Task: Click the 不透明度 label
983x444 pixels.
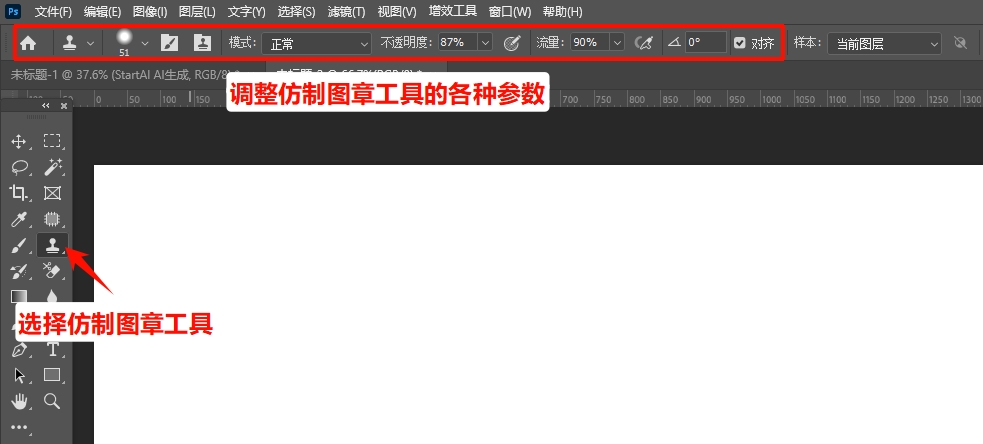Action: pyautogui.click(x=407, y=43)
